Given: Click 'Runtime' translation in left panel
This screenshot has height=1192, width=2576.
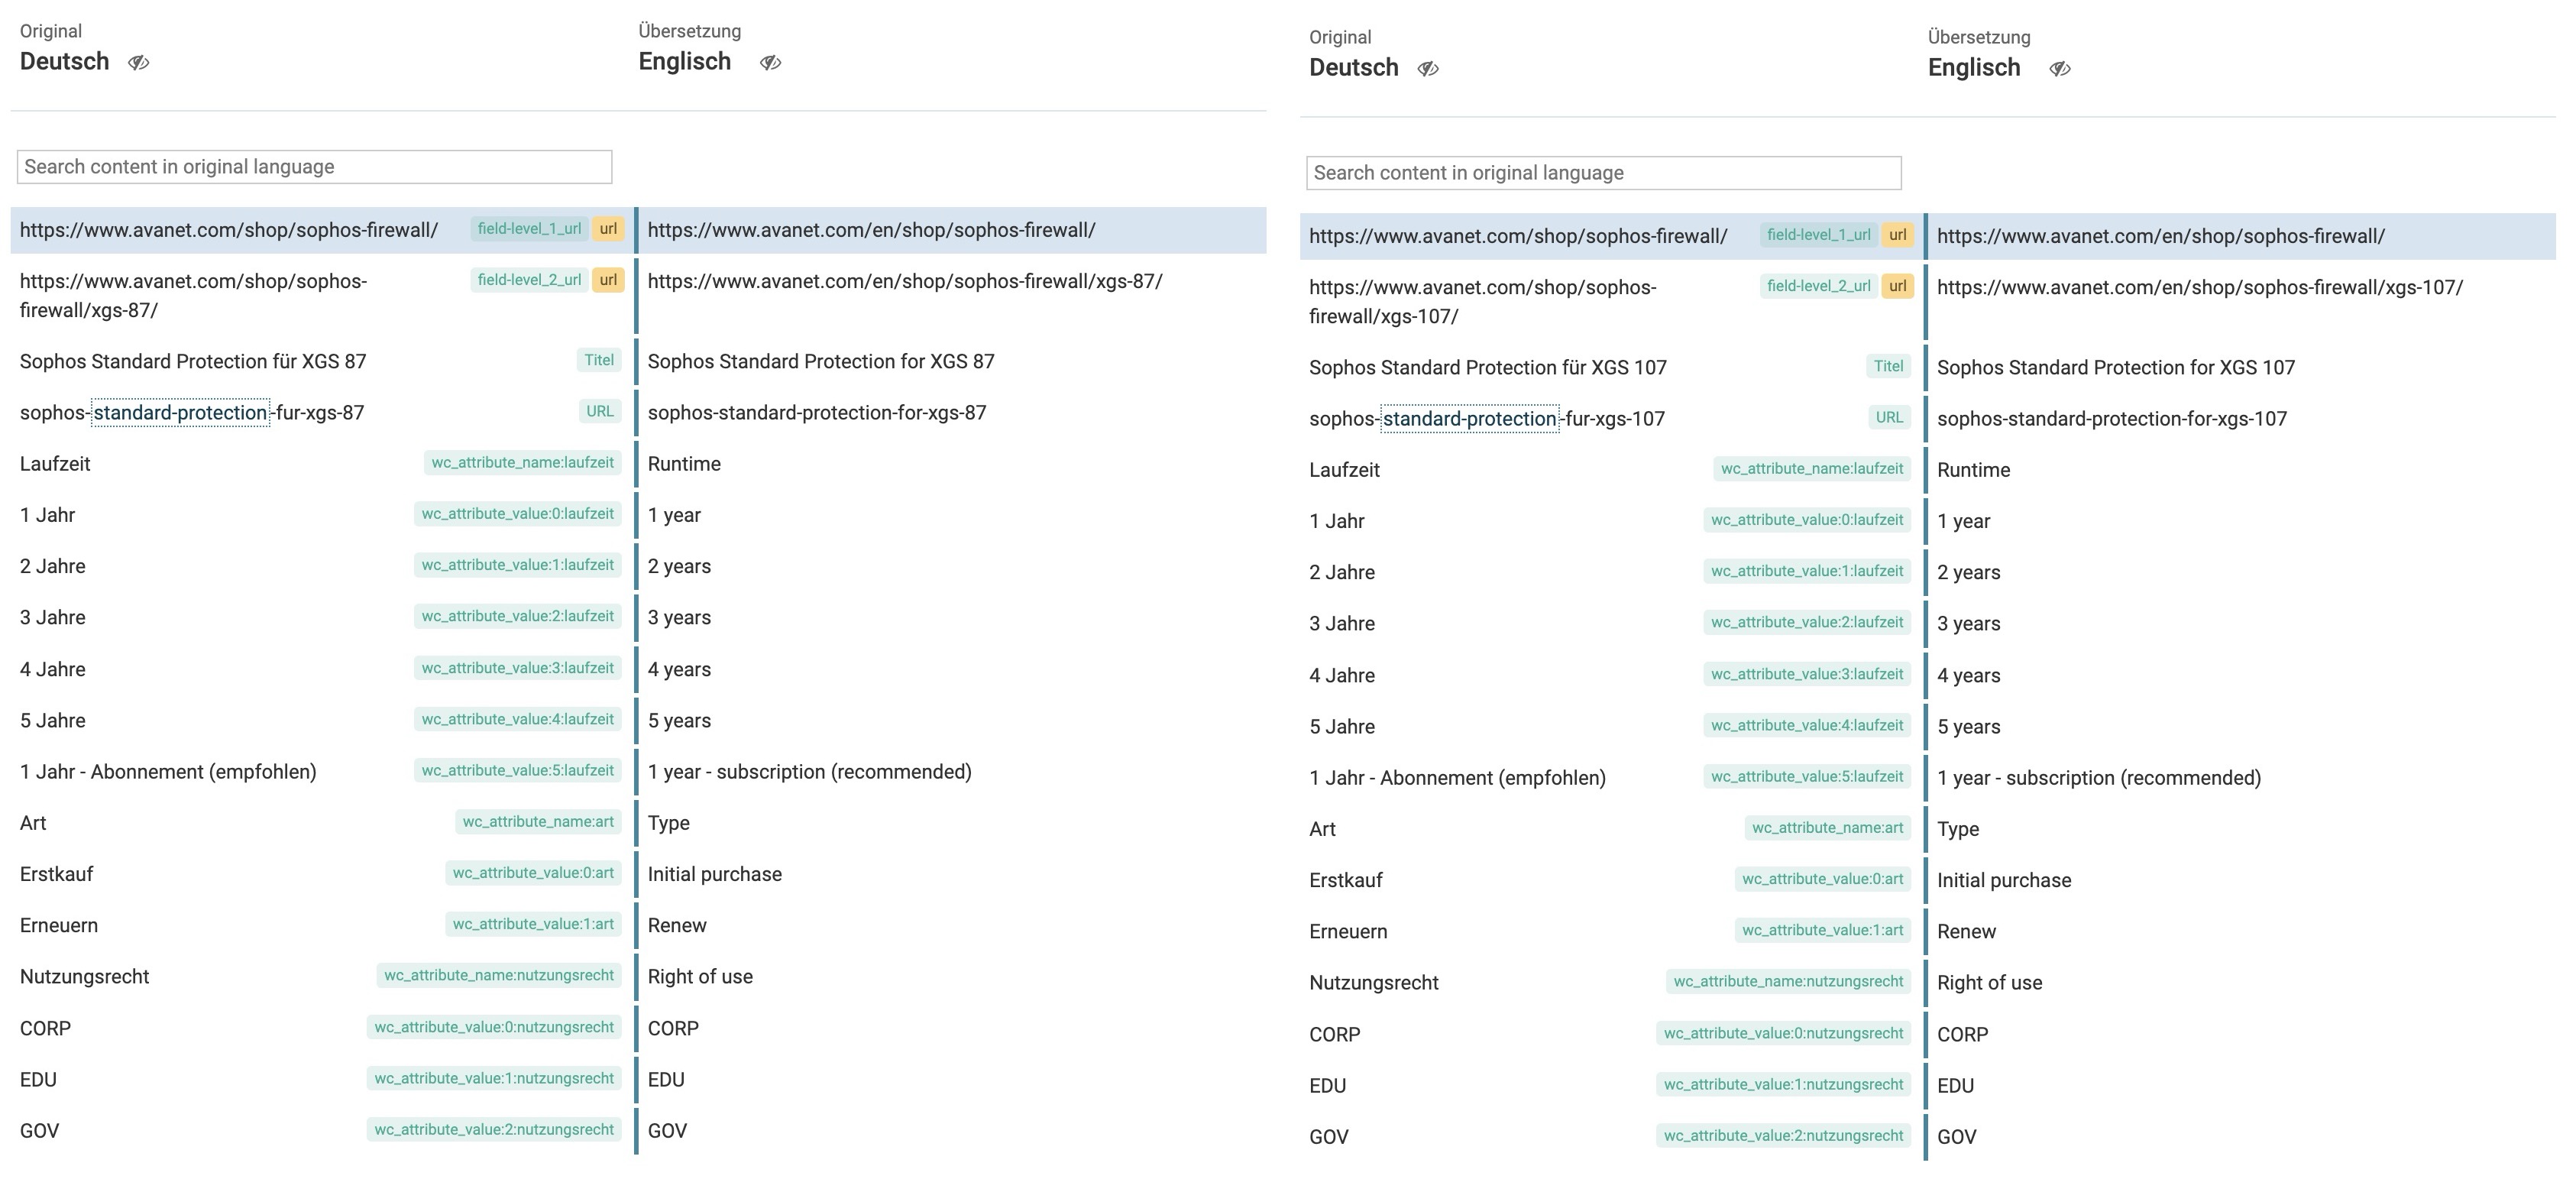Looking at the screenshot, I should click(x=684, y=464).
